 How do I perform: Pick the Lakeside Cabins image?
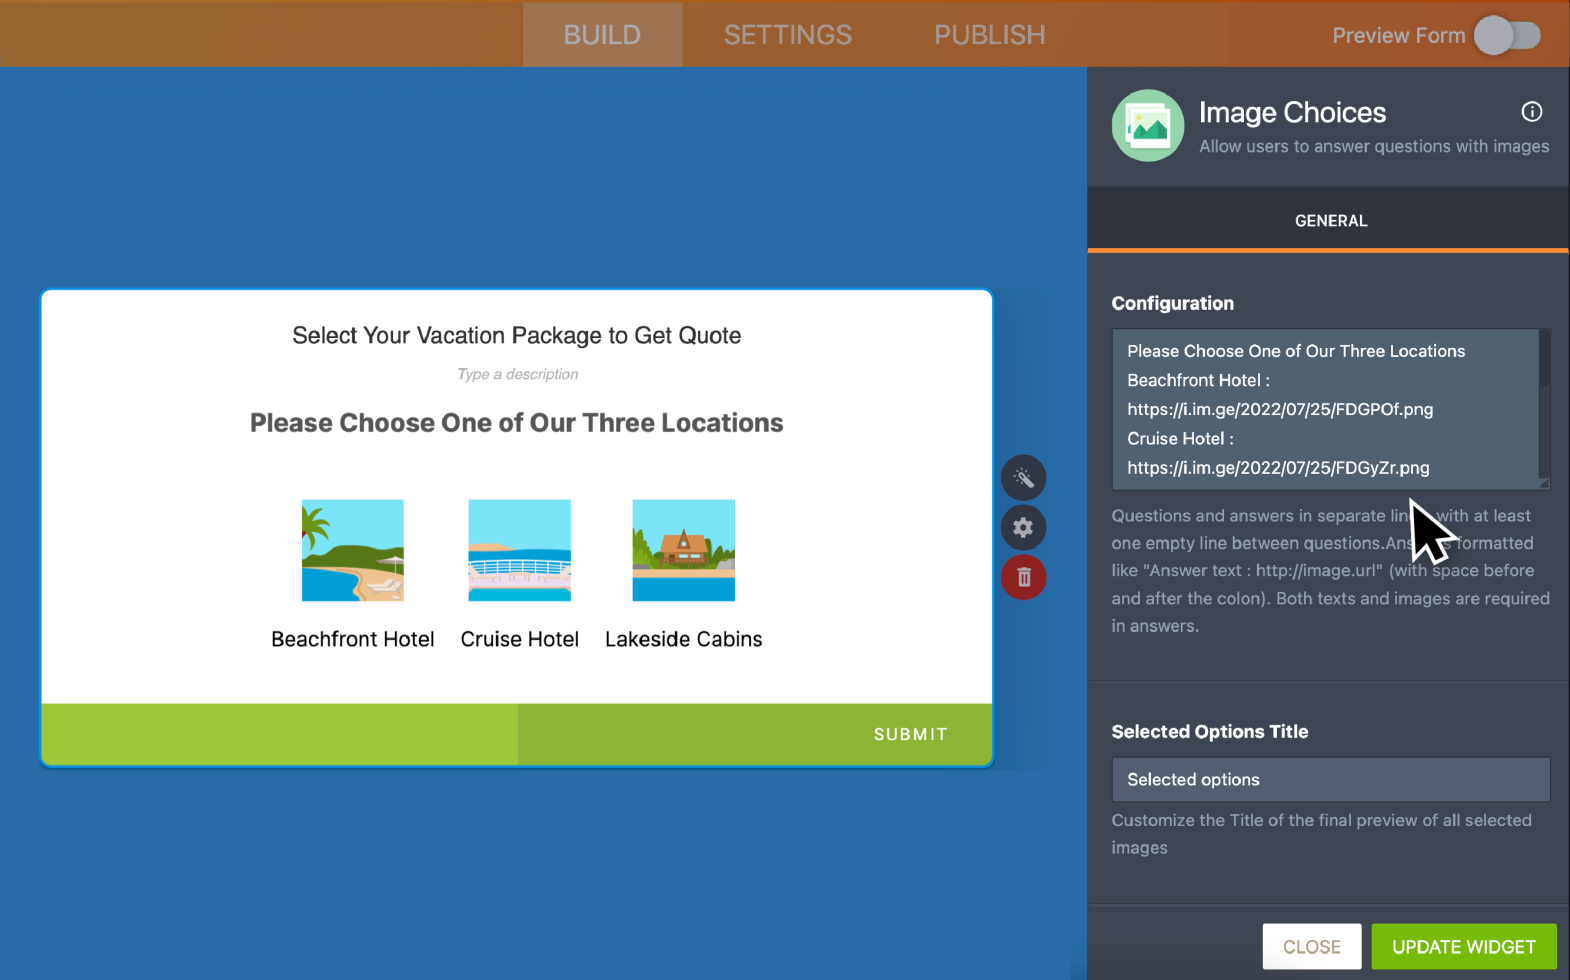683,550
